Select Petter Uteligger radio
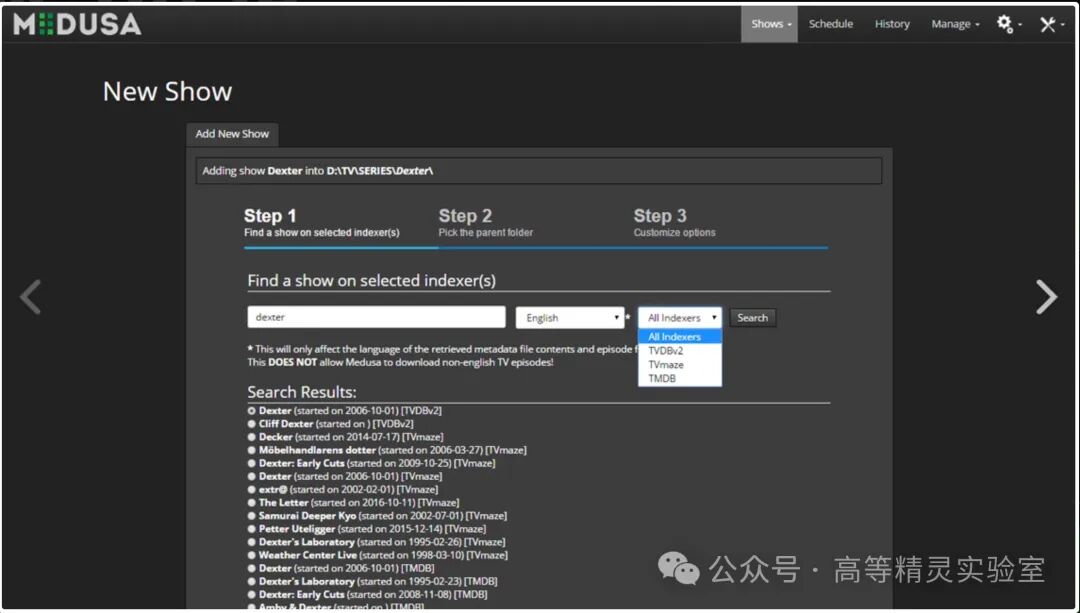The width and height of the screenshot is (1080, 613). [x=251, y=529]
